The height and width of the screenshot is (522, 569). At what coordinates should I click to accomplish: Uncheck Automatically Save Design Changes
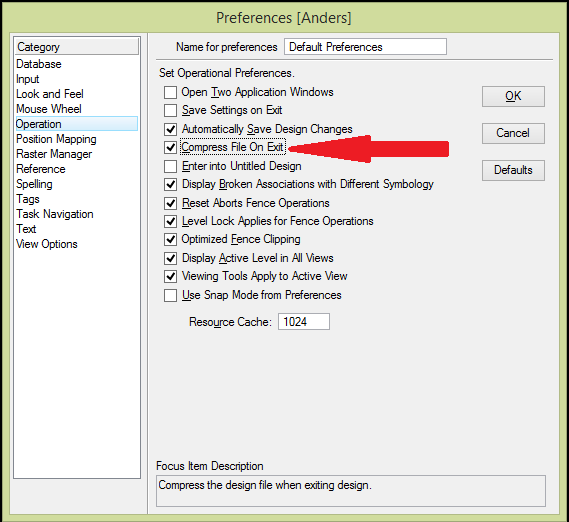170,129
